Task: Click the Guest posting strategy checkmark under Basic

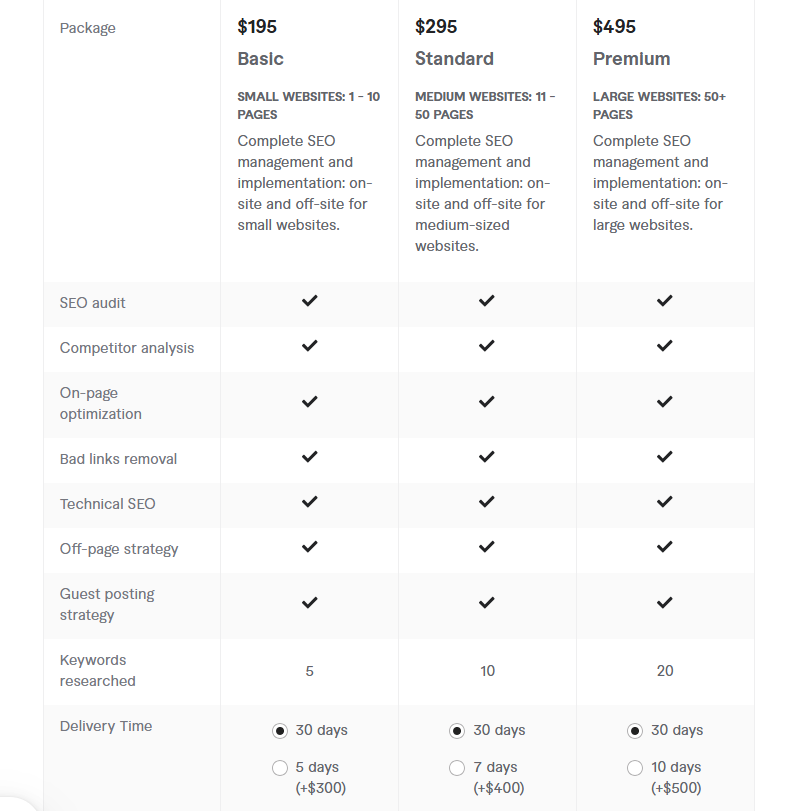Action: [309, 603]
